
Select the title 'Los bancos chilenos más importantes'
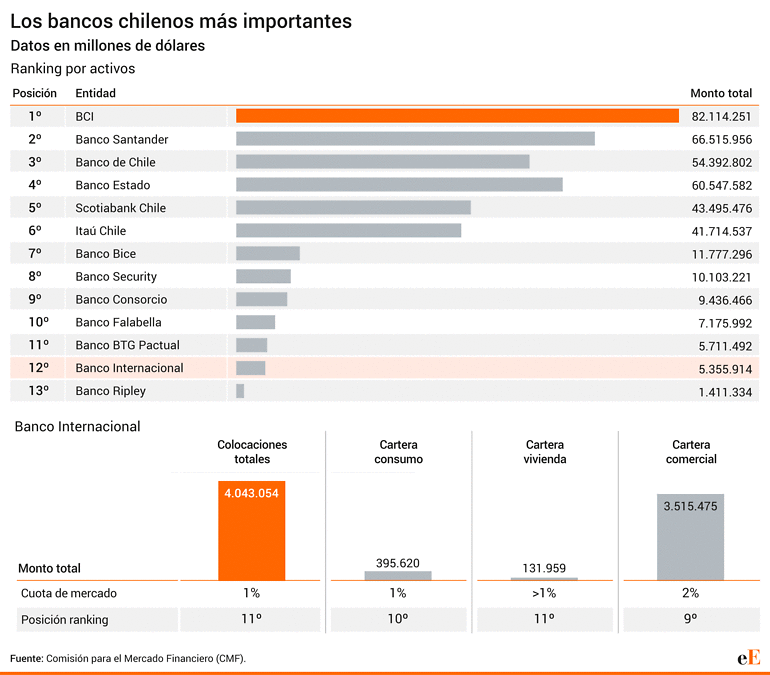[x=181, y=21]
